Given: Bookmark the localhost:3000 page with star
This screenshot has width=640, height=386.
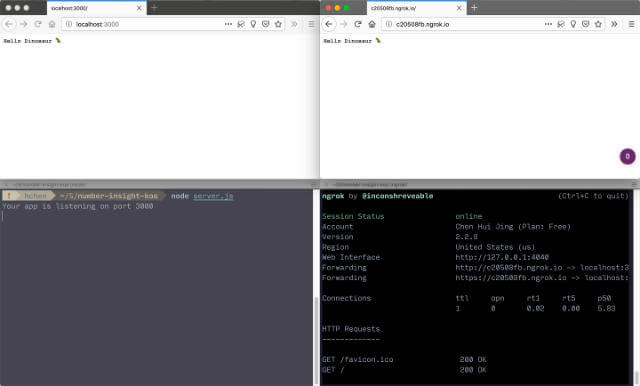Looking at the screenshot, I should pos(278,24).
